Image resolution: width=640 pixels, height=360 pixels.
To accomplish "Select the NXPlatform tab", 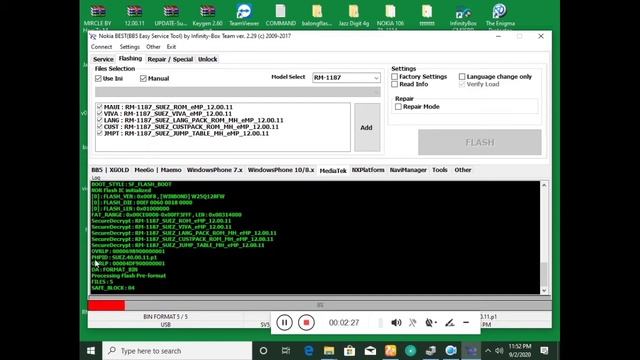I will (368, 170).
